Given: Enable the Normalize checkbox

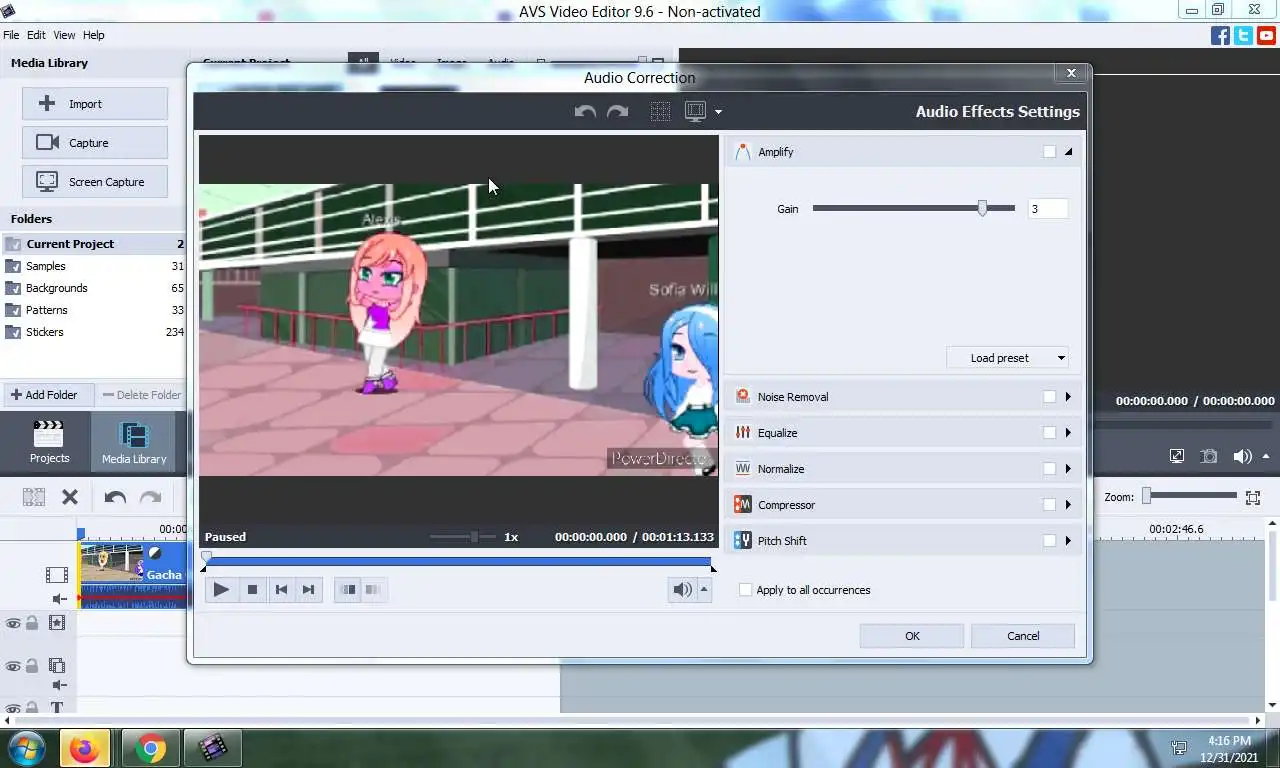Looking at the screenshot, I should [x=1049, y=469].
